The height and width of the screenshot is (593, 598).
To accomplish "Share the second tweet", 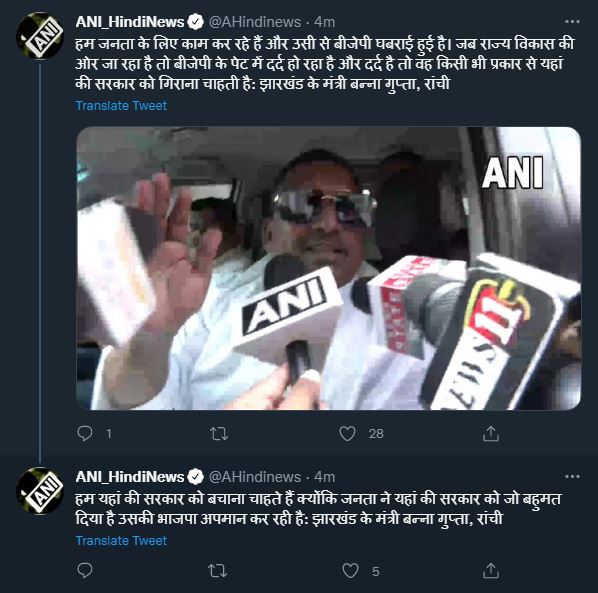I will [x=490, y=571].
